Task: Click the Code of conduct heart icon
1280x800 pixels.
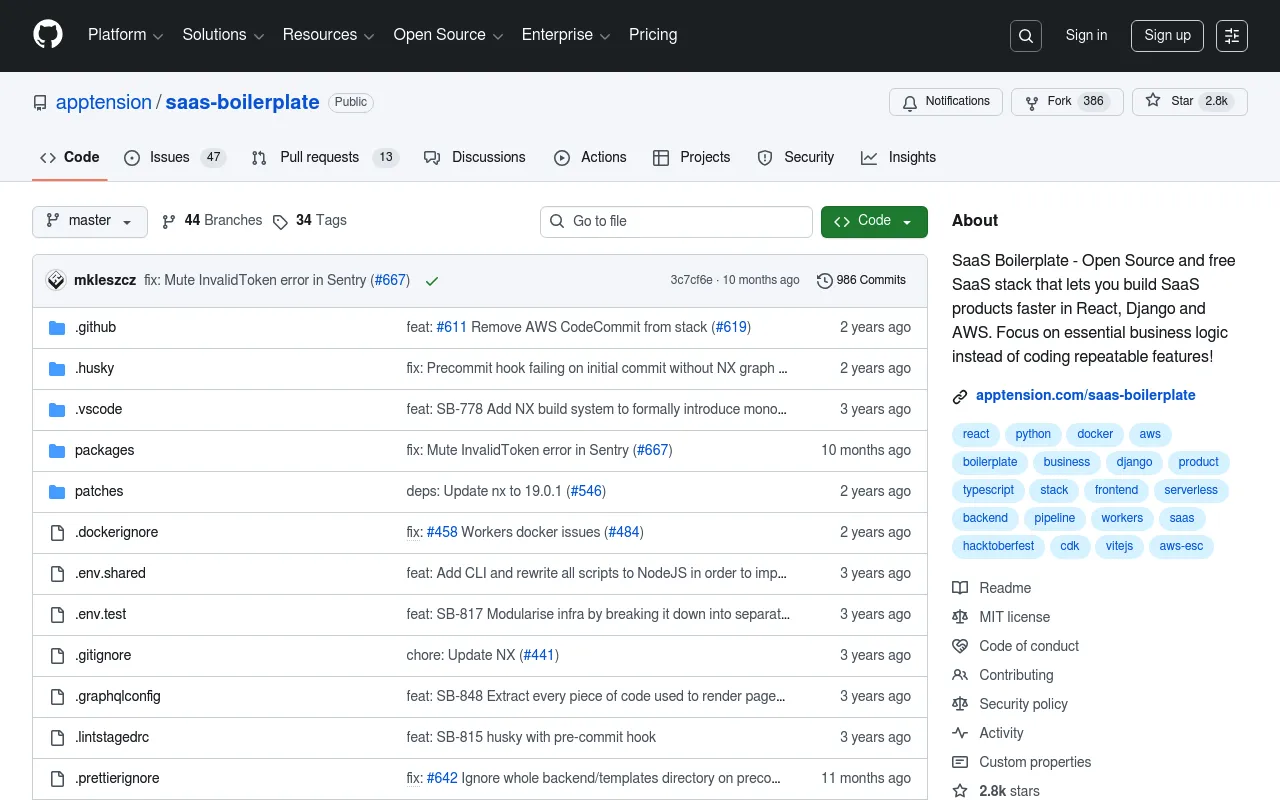Action: tap(960, 646)
